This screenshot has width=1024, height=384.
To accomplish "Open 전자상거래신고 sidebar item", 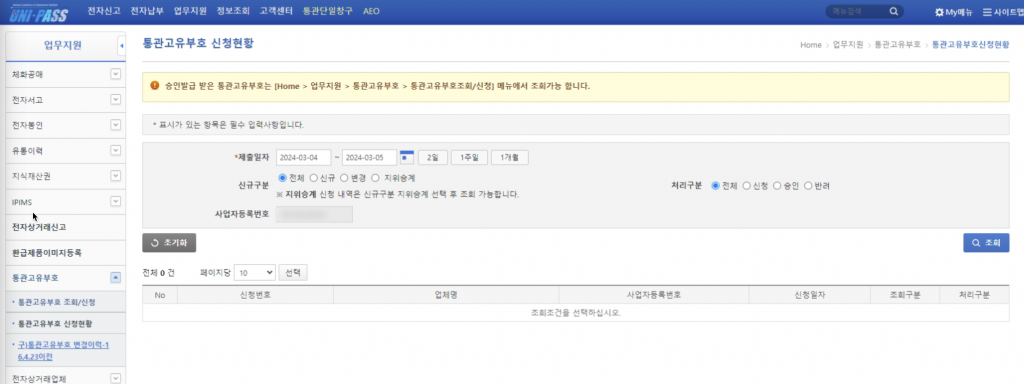I will pyautogui.click(x=39, y=227).
